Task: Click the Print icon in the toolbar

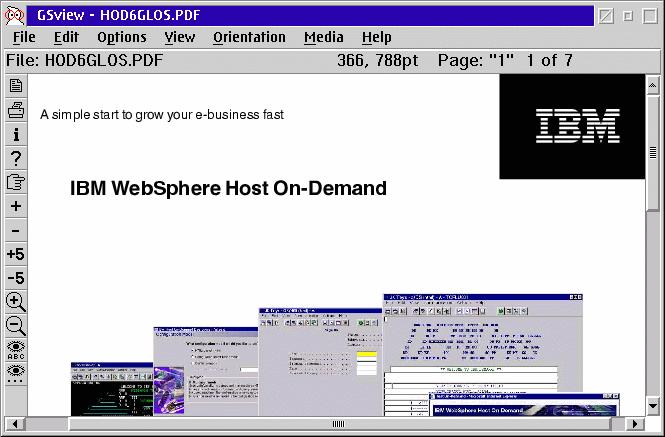Action: click(x=16, y=110)
